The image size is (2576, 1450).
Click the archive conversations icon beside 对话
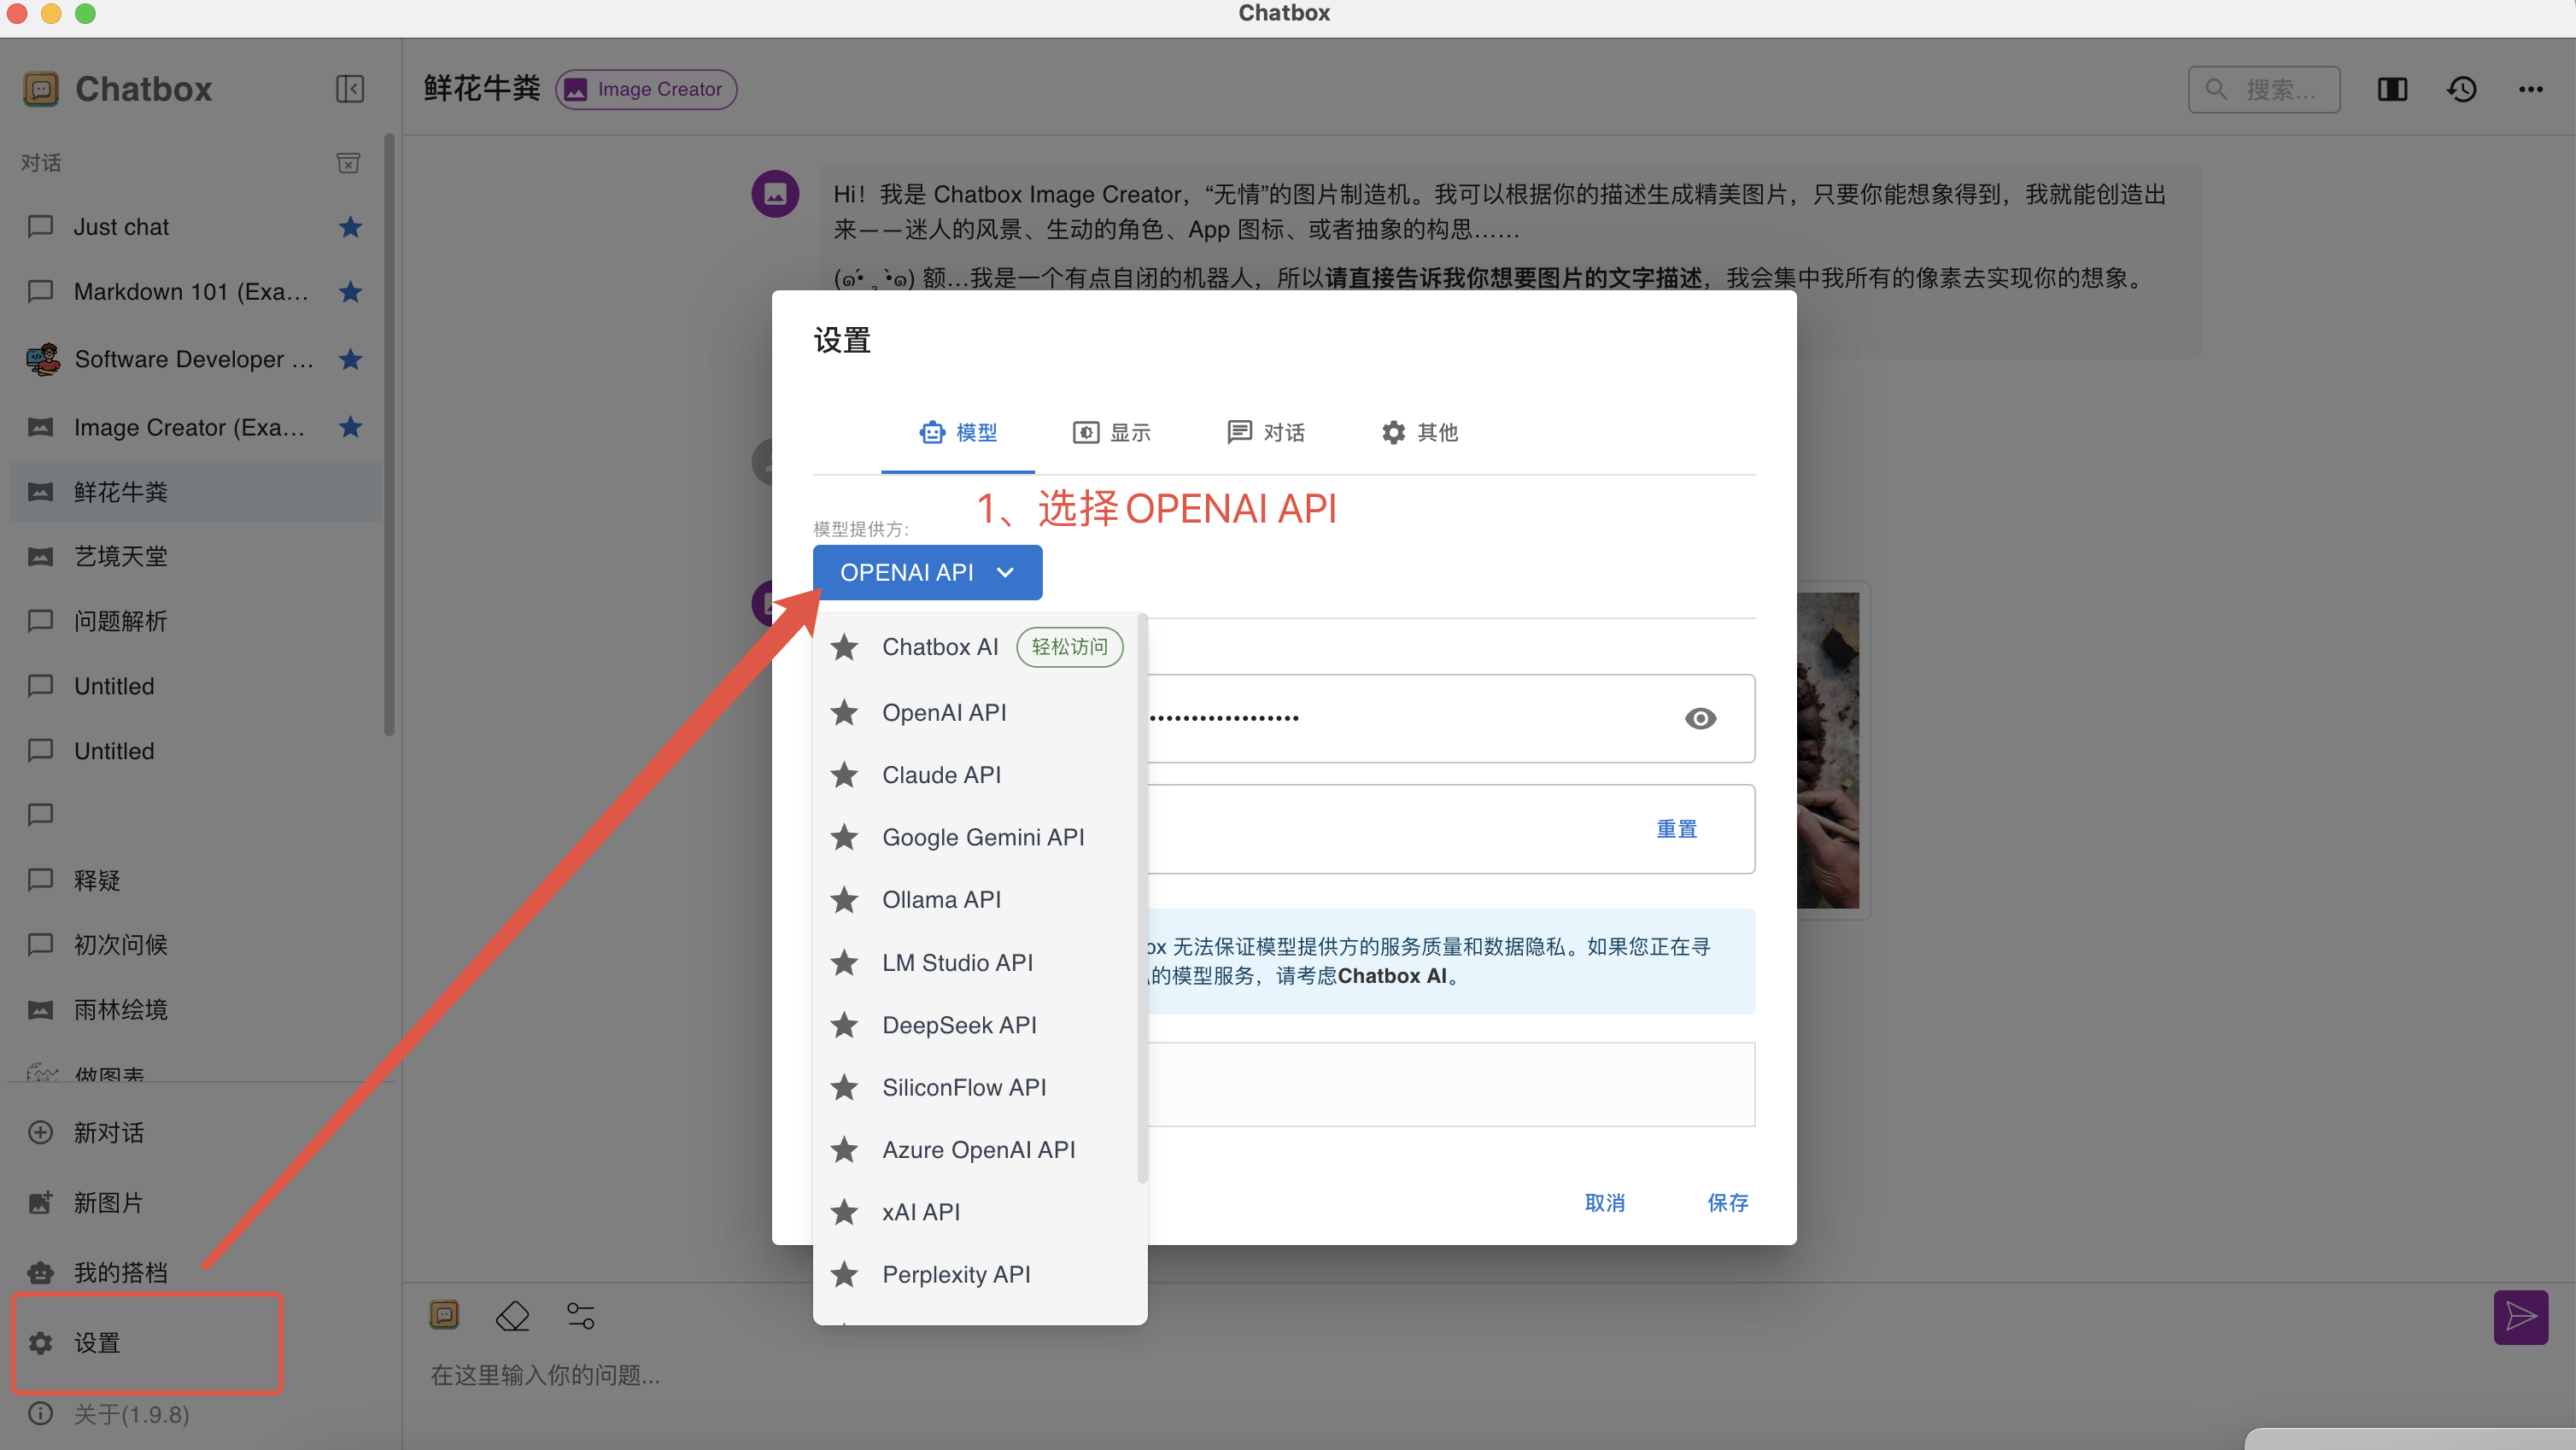pyautogui.click(x=348, y=163)
